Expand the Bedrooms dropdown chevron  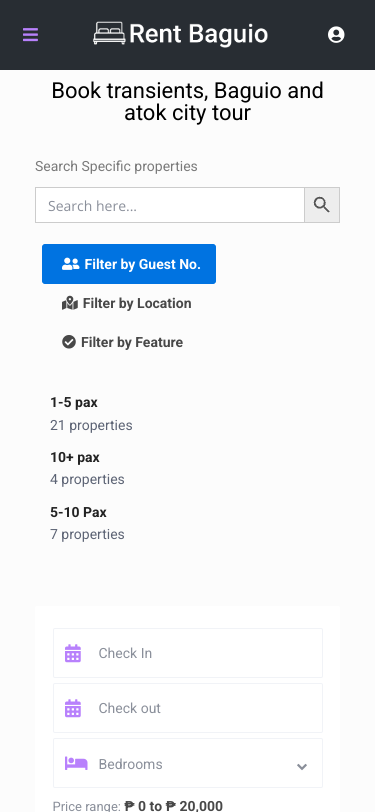pos(302,766)
